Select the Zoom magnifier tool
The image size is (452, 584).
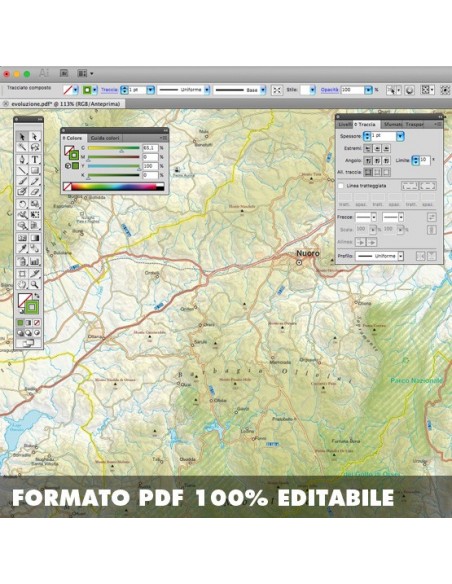35,285
